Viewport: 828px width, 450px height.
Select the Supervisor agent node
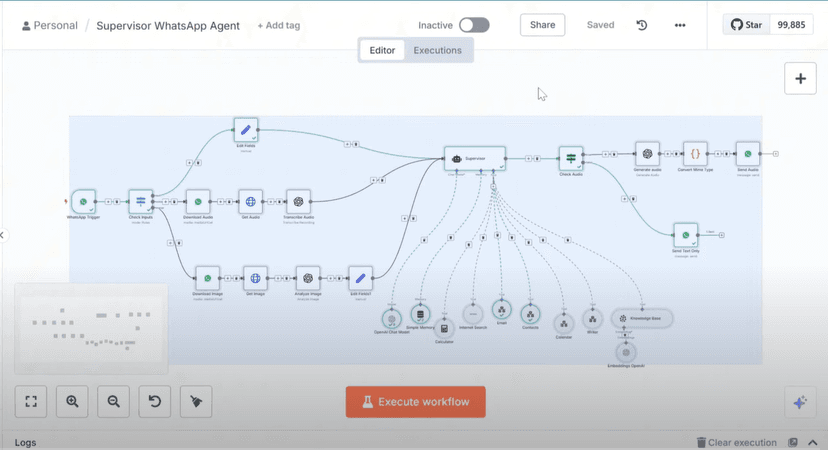475,158
